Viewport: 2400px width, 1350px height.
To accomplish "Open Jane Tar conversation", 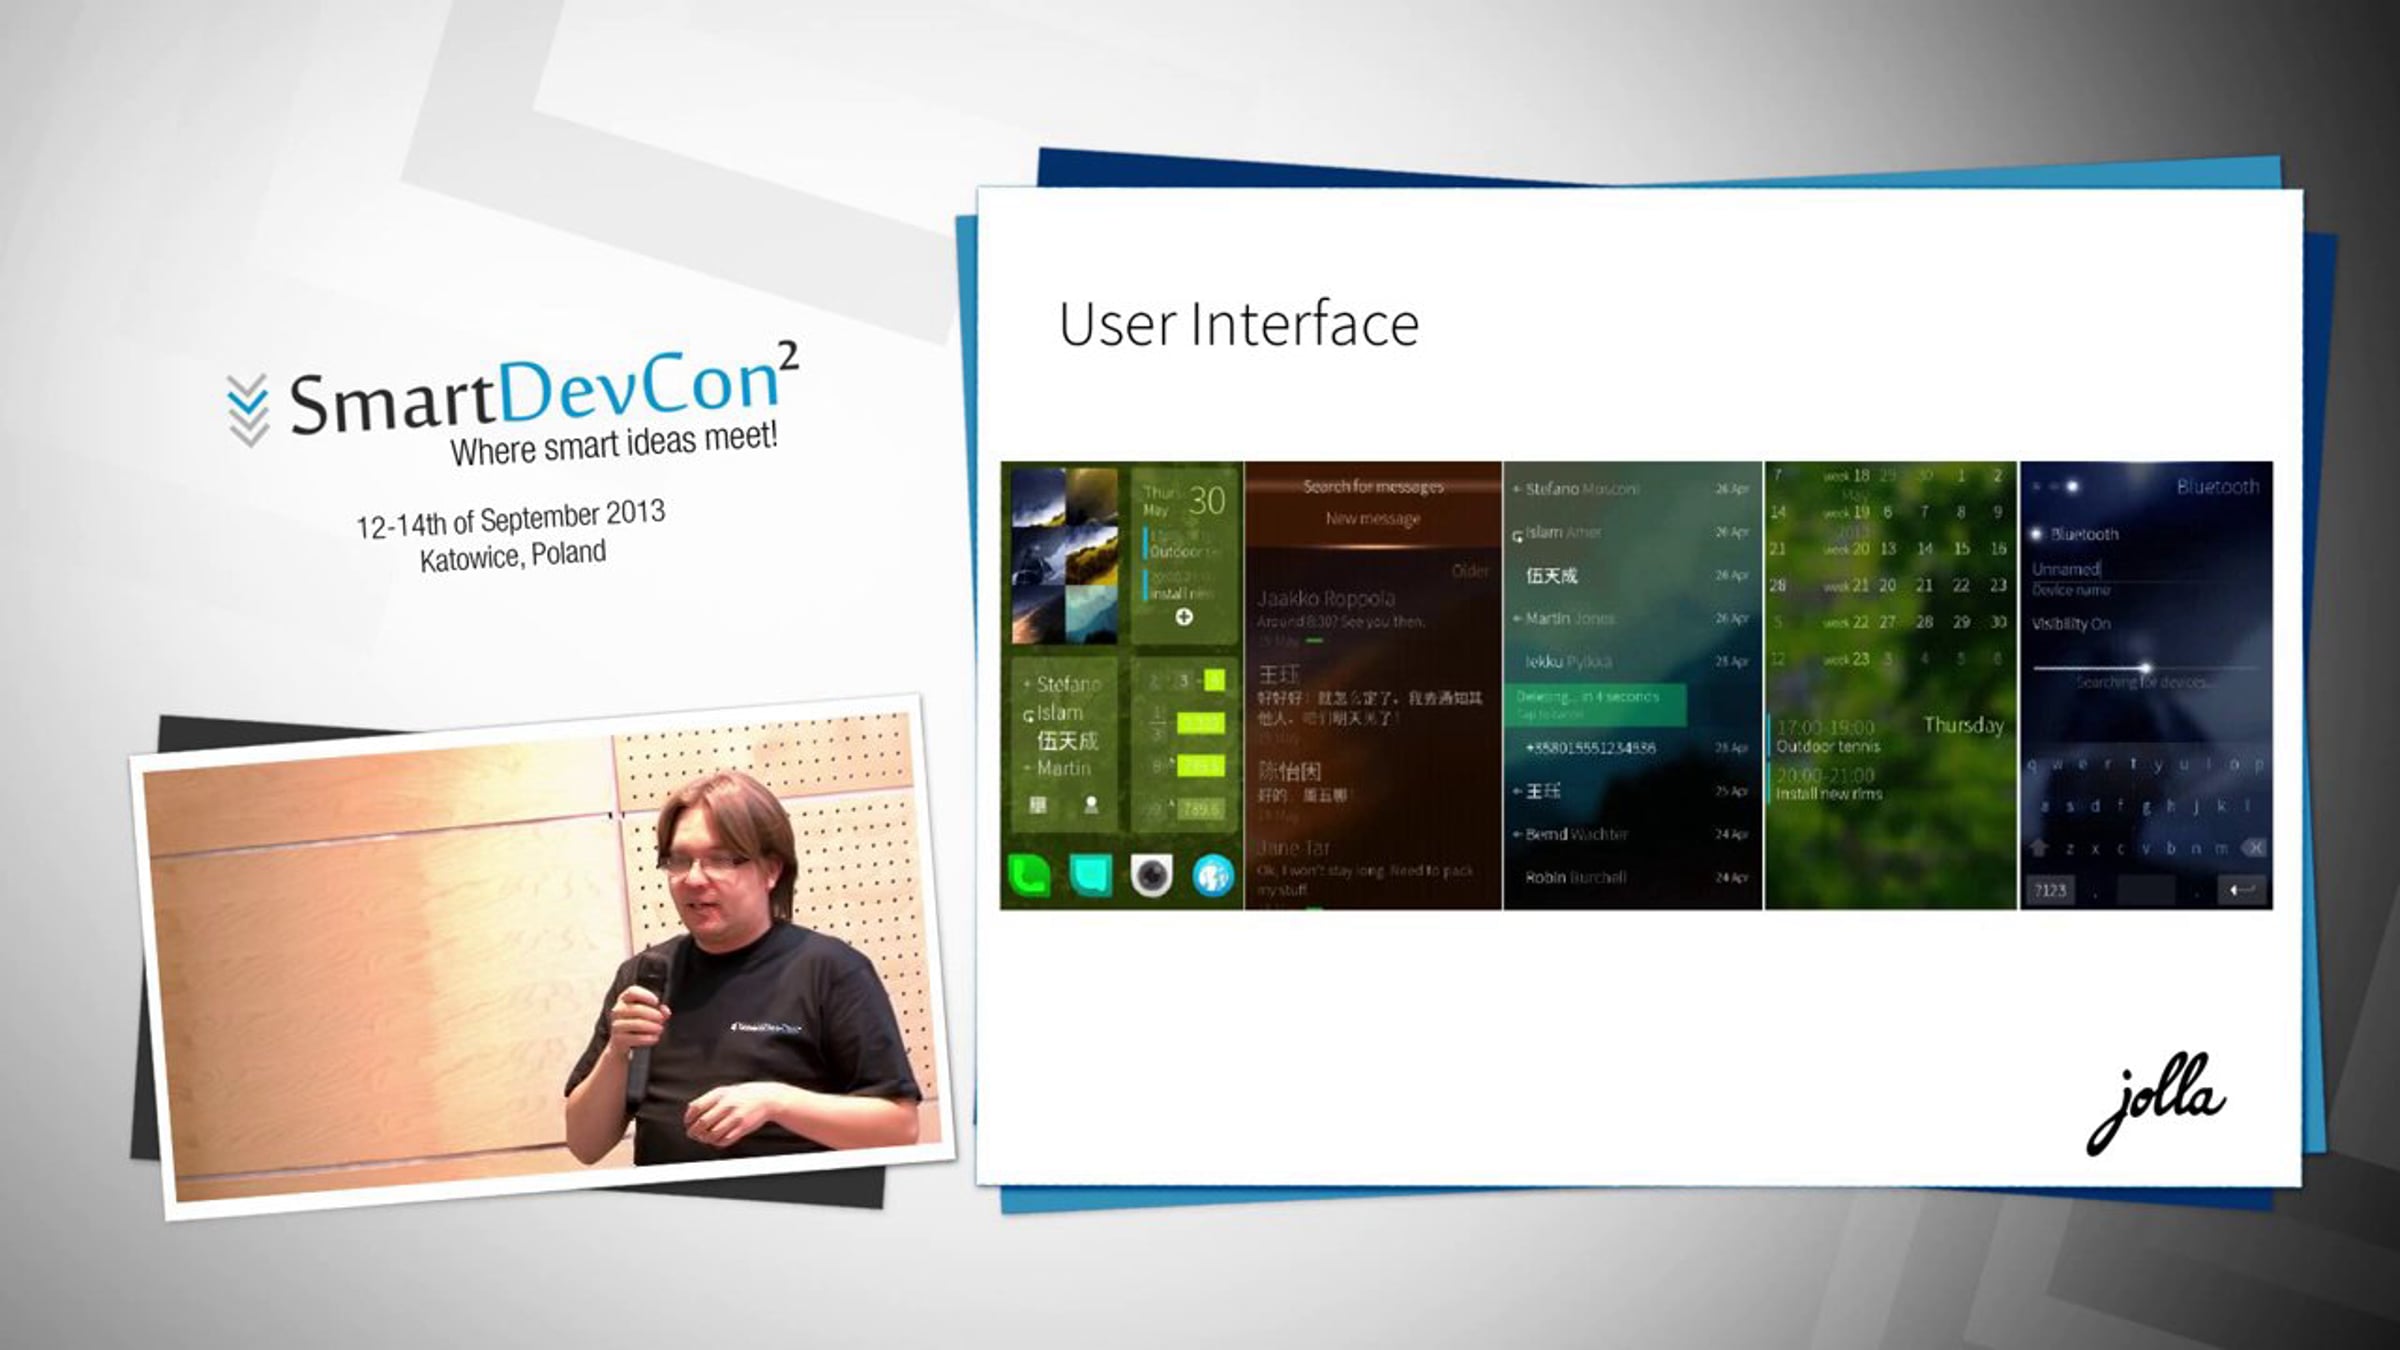I will (1373, 872).
